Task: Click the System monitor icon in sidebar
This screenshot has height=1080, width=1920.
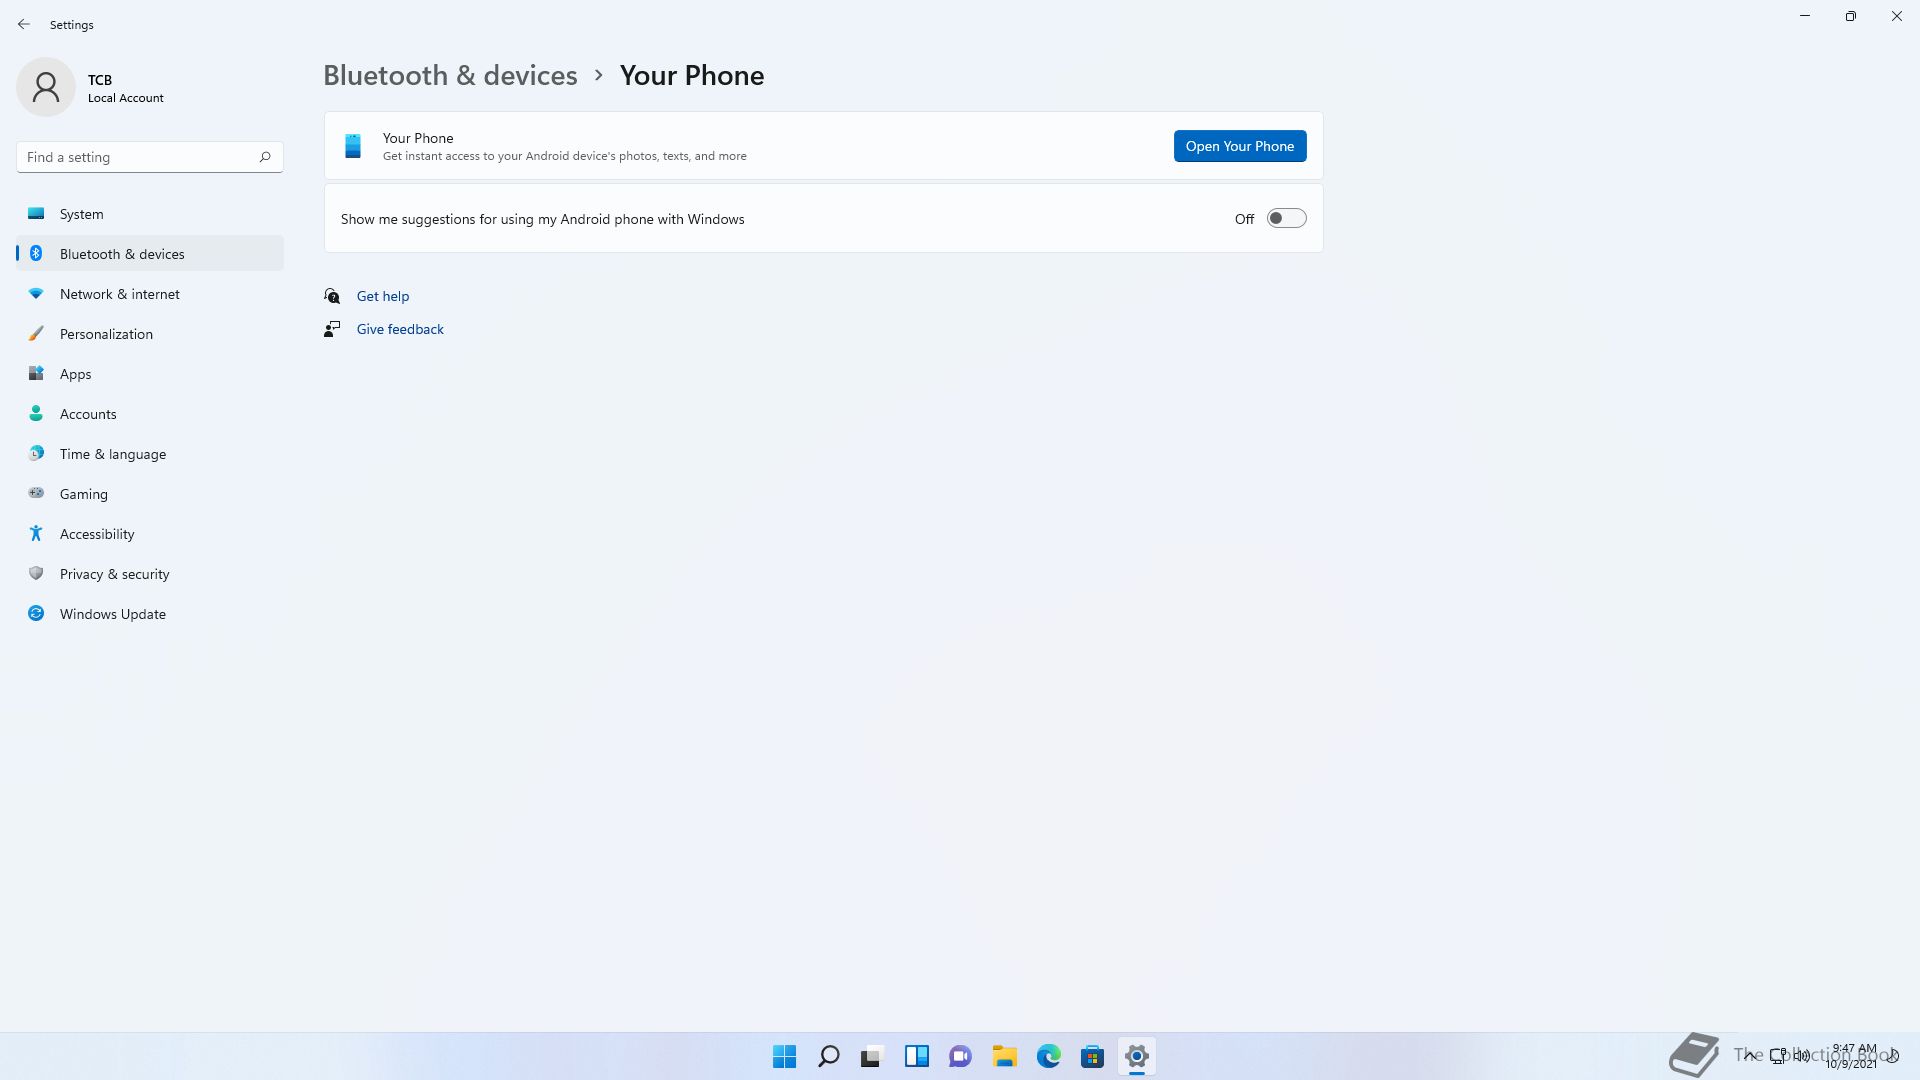Action: [x=36, y=214]
